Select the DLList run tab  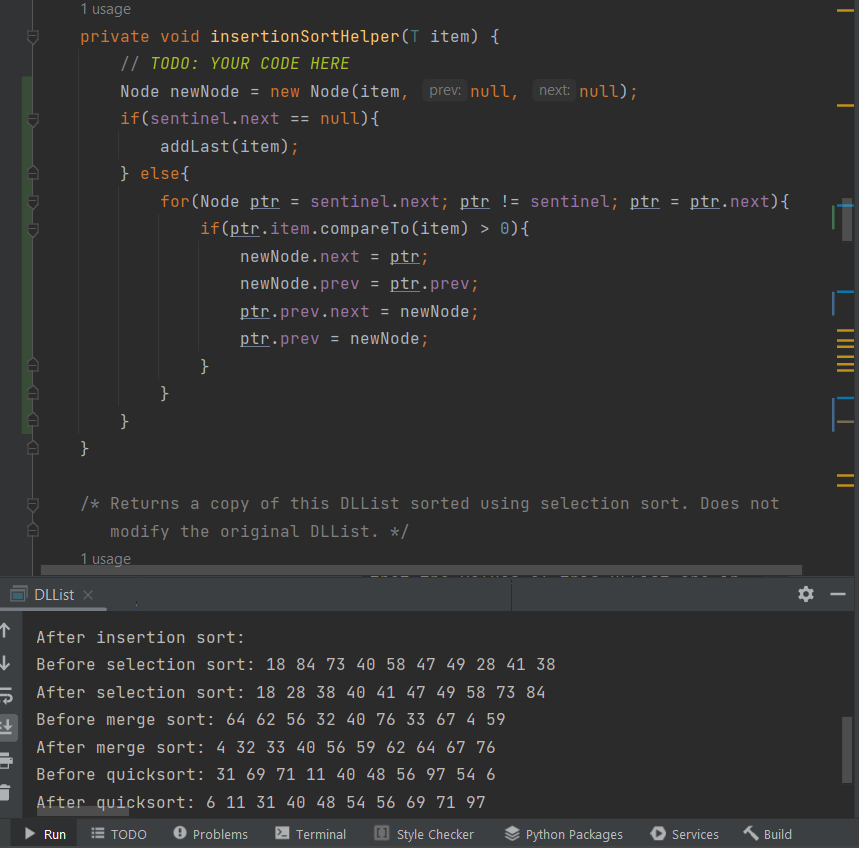click(x=53, y=595)
